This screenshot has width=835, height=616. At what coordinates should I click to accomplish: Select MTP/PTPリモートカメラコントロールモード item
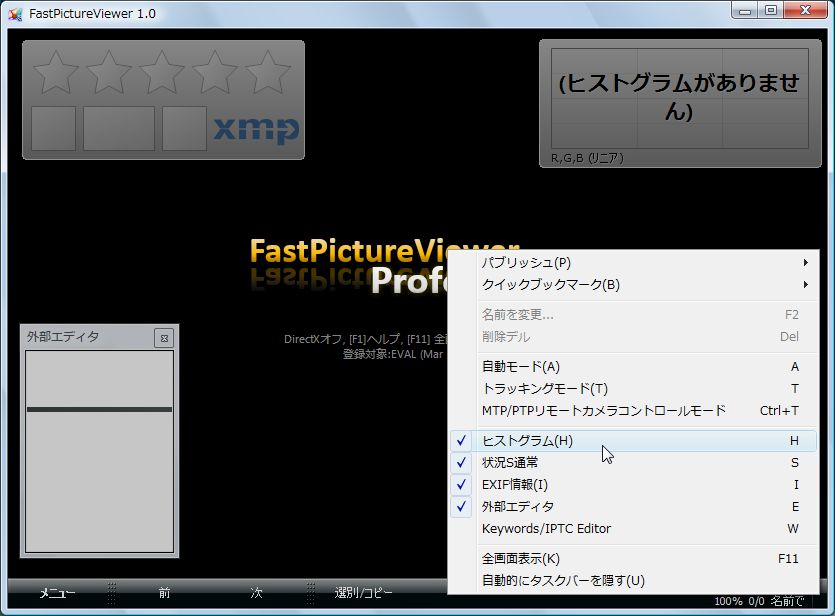point(633,410)
